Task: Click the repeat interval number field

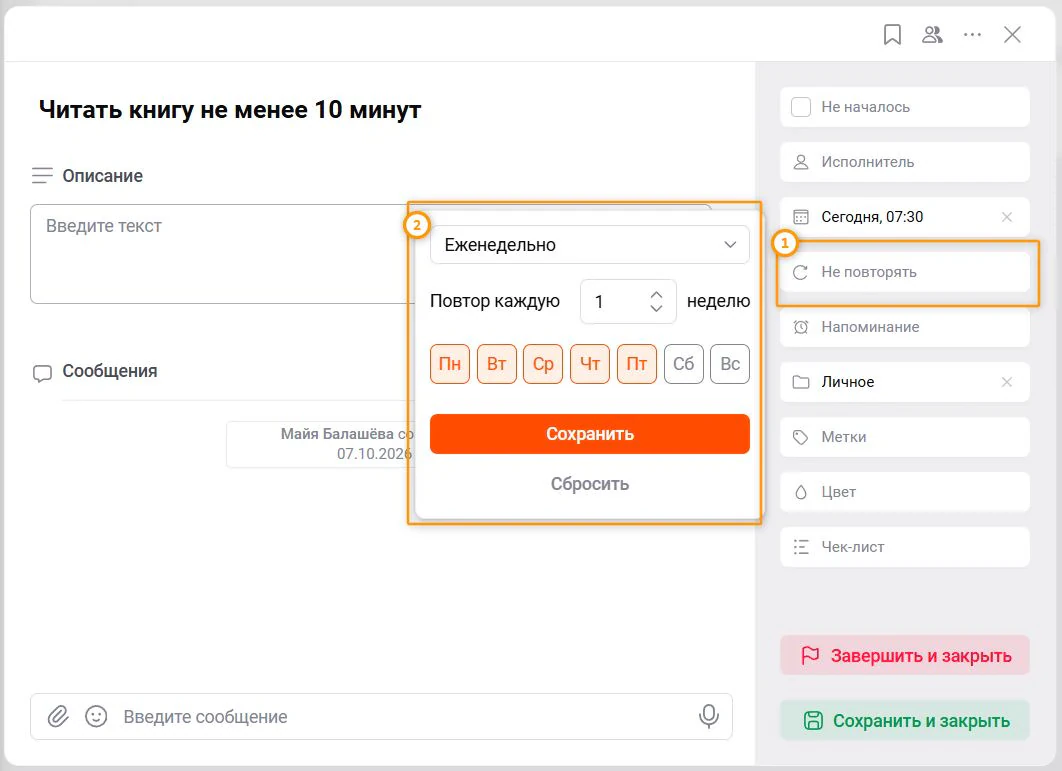Action: coord(628,301)
